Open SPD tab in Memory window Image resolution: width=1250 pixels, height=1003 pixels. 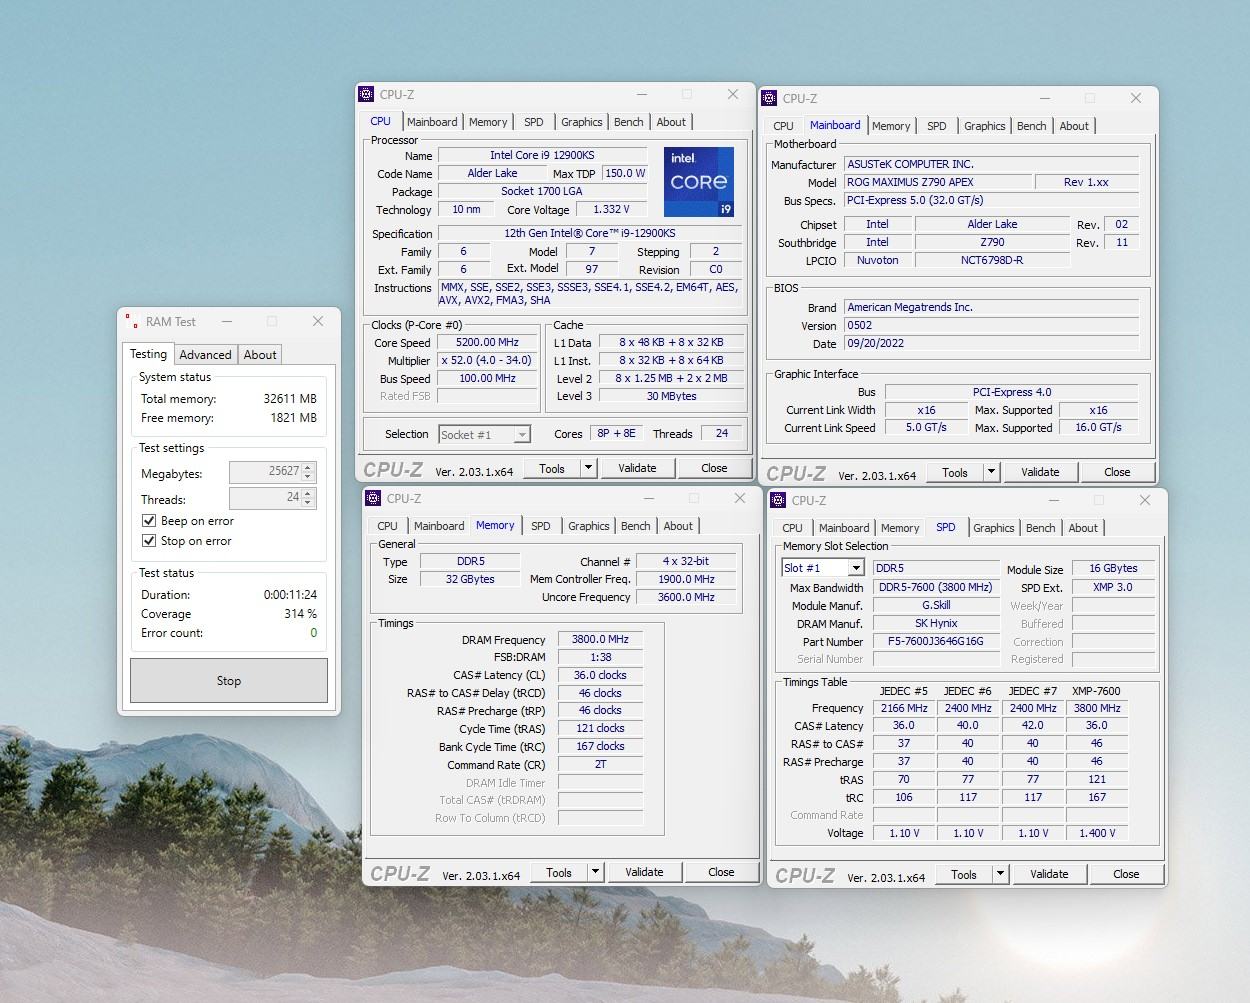coord(541,526)
